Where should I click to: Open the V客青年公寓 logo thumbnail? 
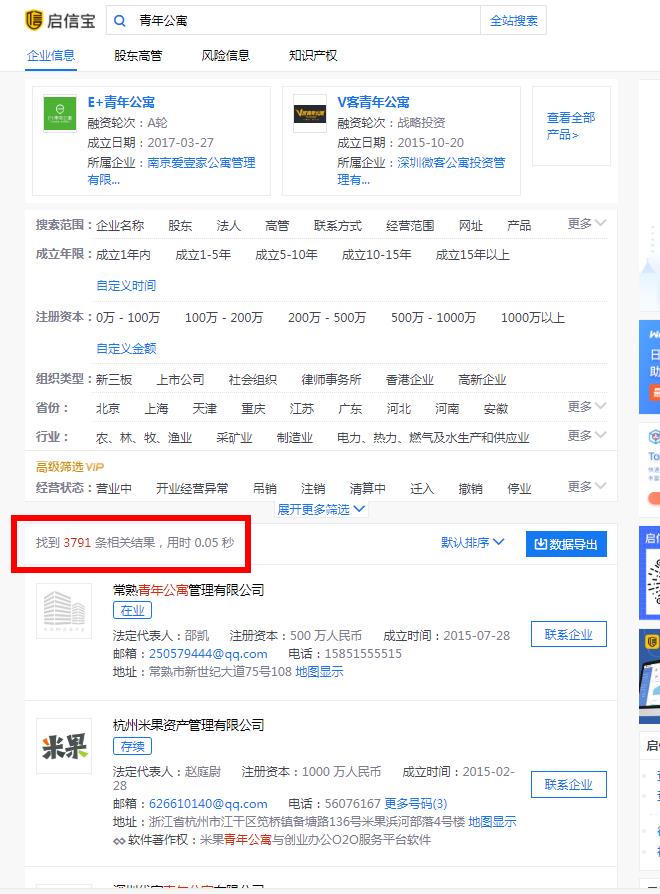tap(310, 113)
